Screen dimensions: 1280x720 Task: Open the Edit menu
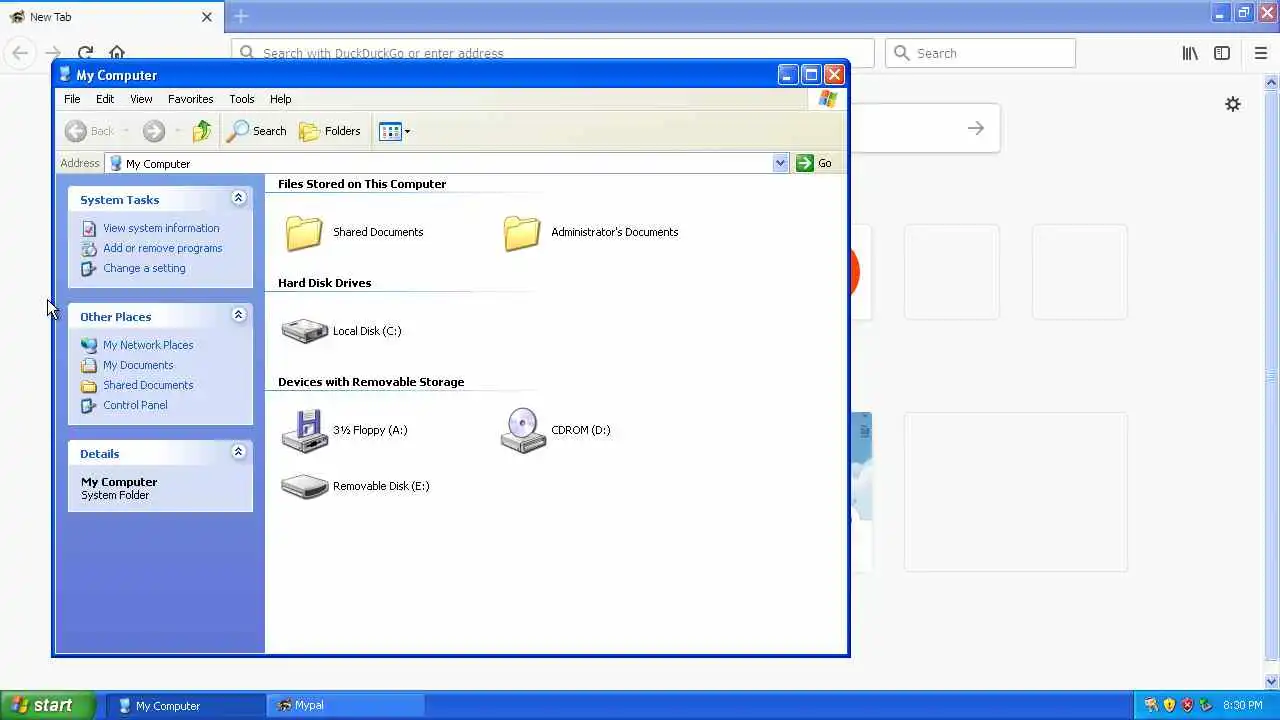(105, 99)
